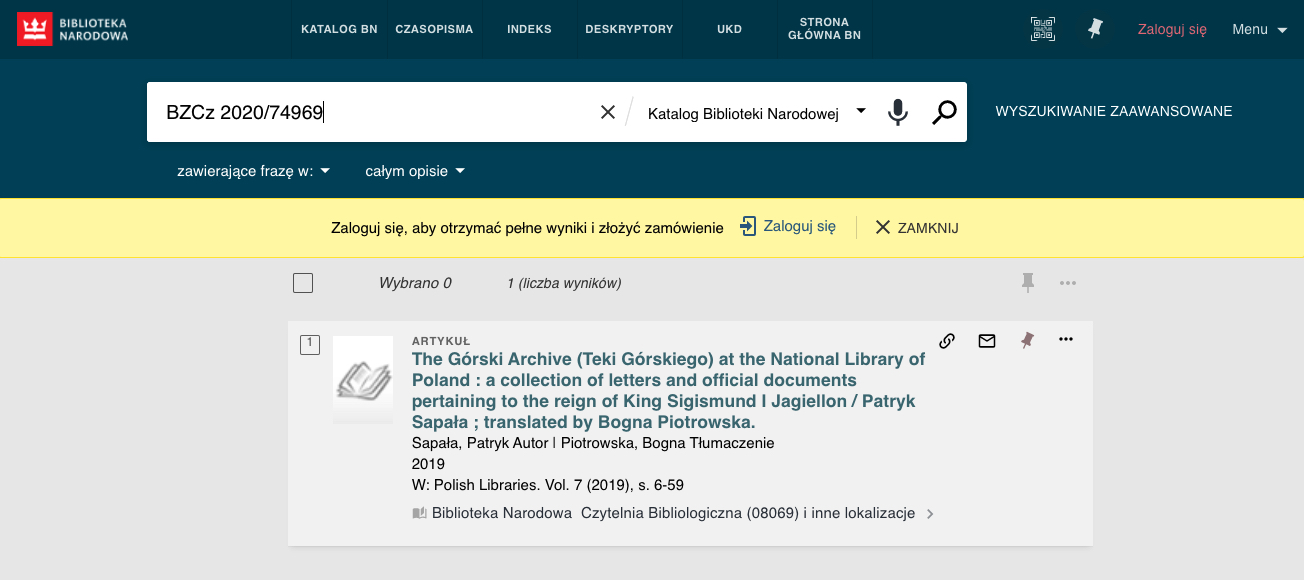The width and height of the screenshot is (1304, 580).
Task: Open UKD in the top navigation
Action: [729, 29]
